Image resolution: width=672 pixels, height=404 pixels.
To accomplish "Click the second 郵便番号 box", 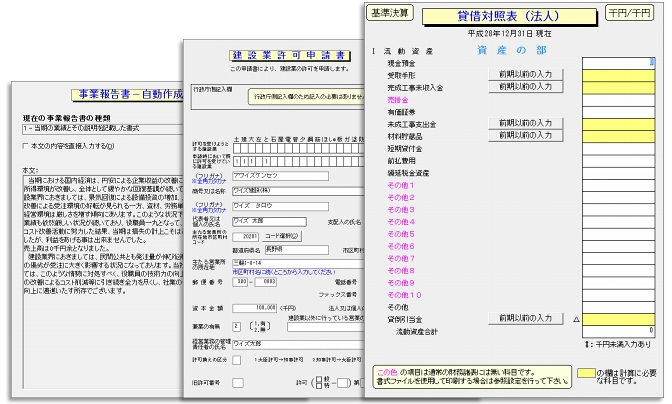I will (265, 282).
